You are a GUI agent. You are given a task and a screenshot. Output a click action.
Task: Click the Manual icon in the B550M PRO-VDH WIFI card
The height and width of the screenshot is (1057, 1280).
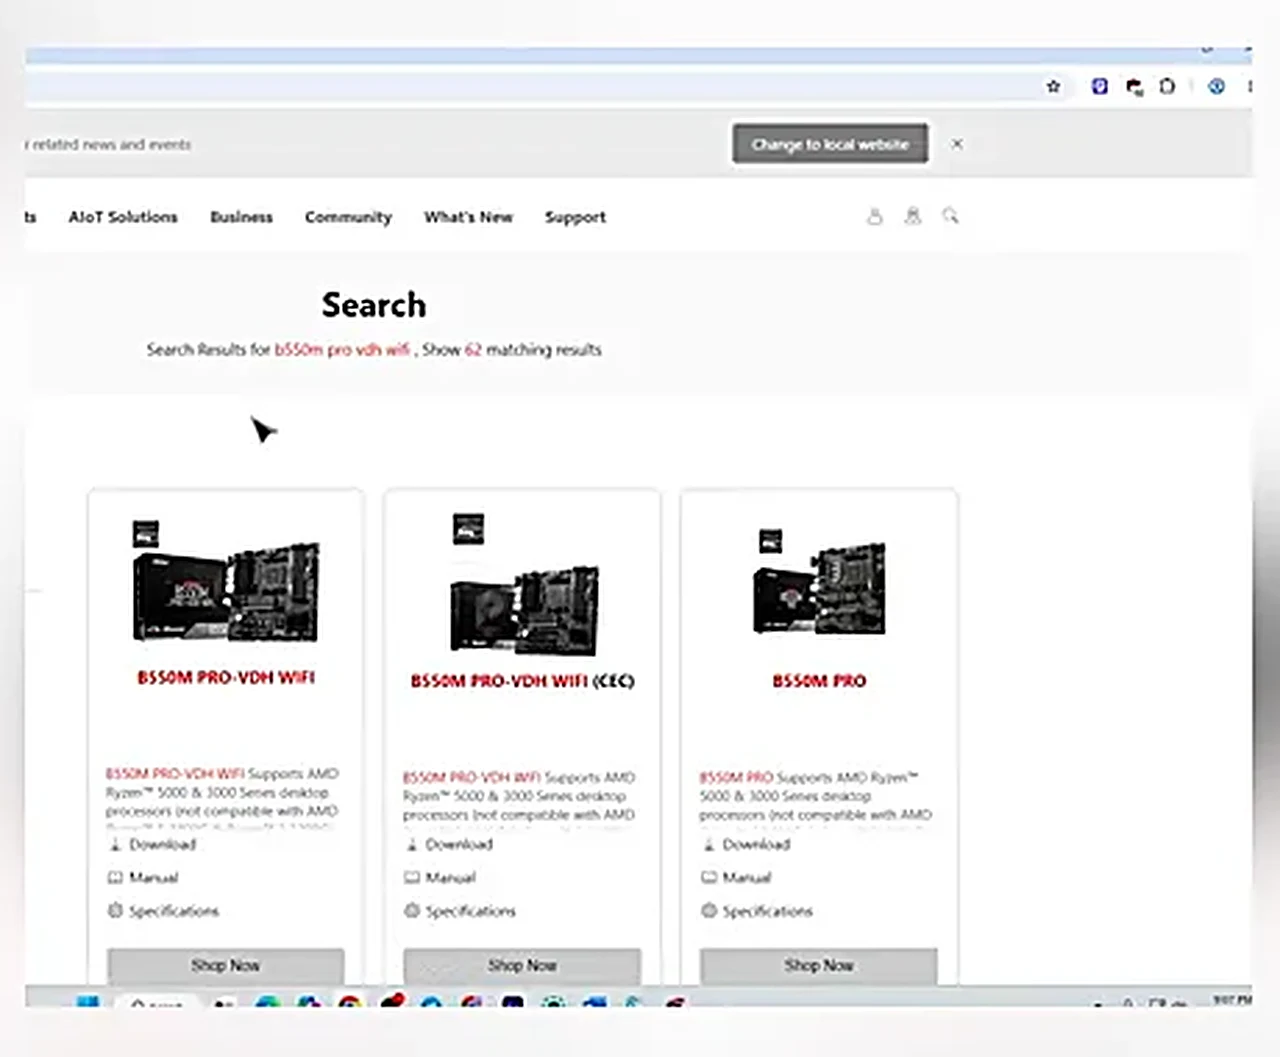tap(115, 878)
